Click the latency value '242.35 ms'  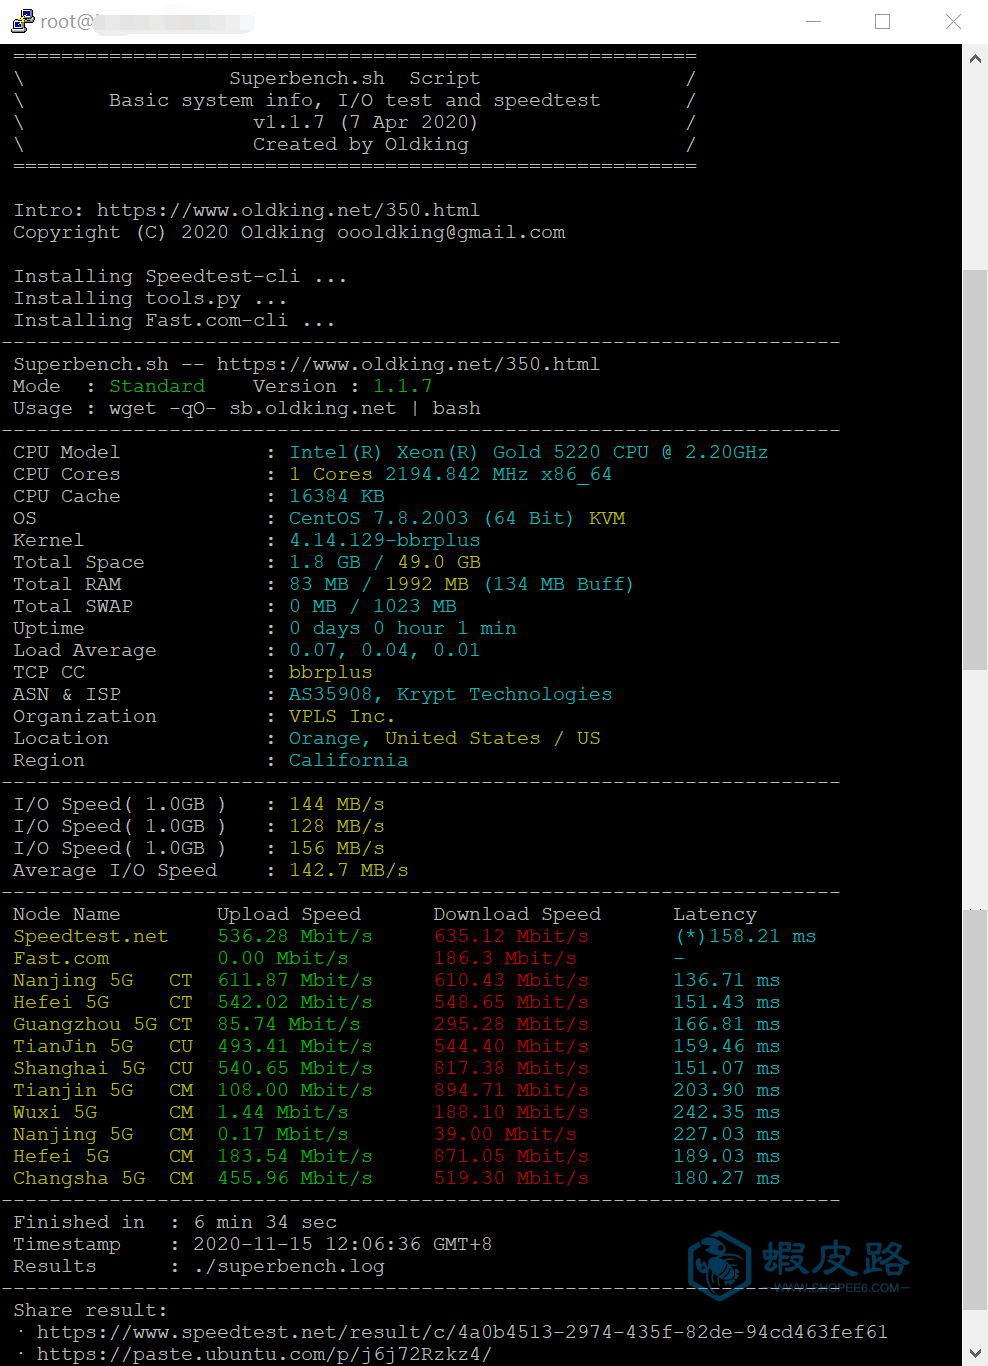tap(727, 1112)
